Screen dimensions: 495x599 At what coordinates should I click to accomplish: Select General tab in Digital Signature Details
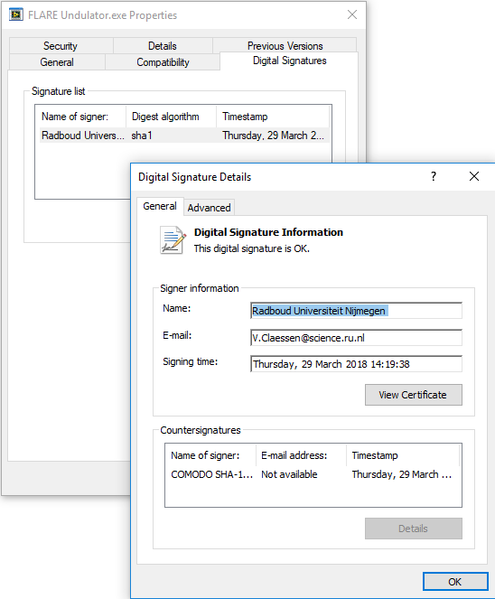point(160,206)
